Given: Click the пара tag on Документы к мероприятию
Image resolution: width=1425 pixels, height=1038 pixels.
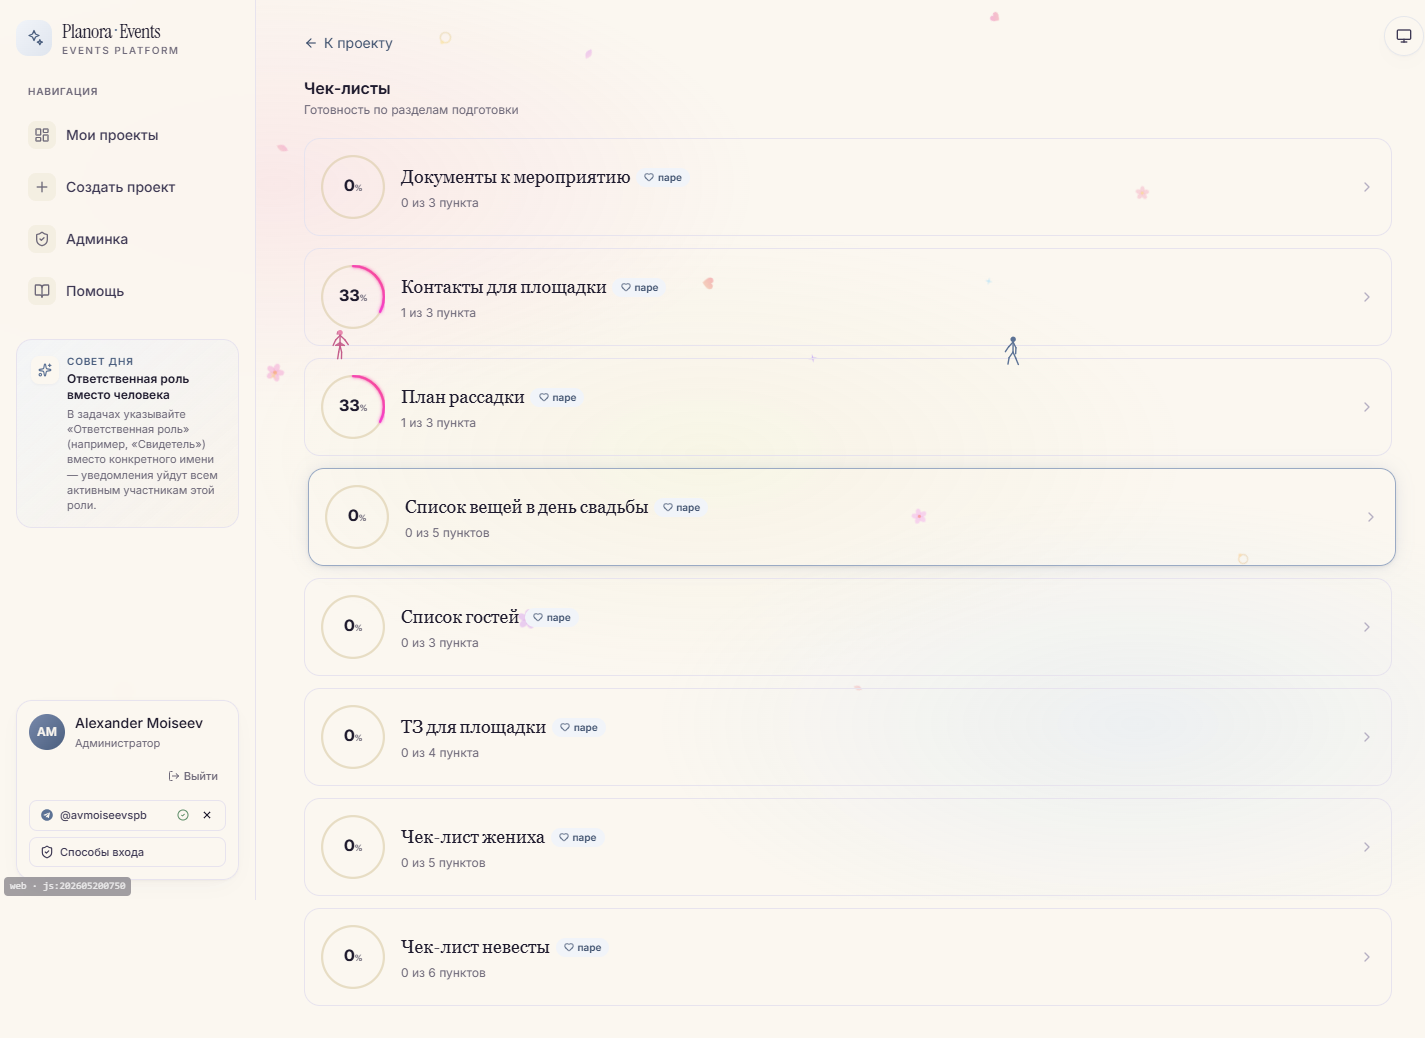Looking at the screenshot, I should (663, 178).
